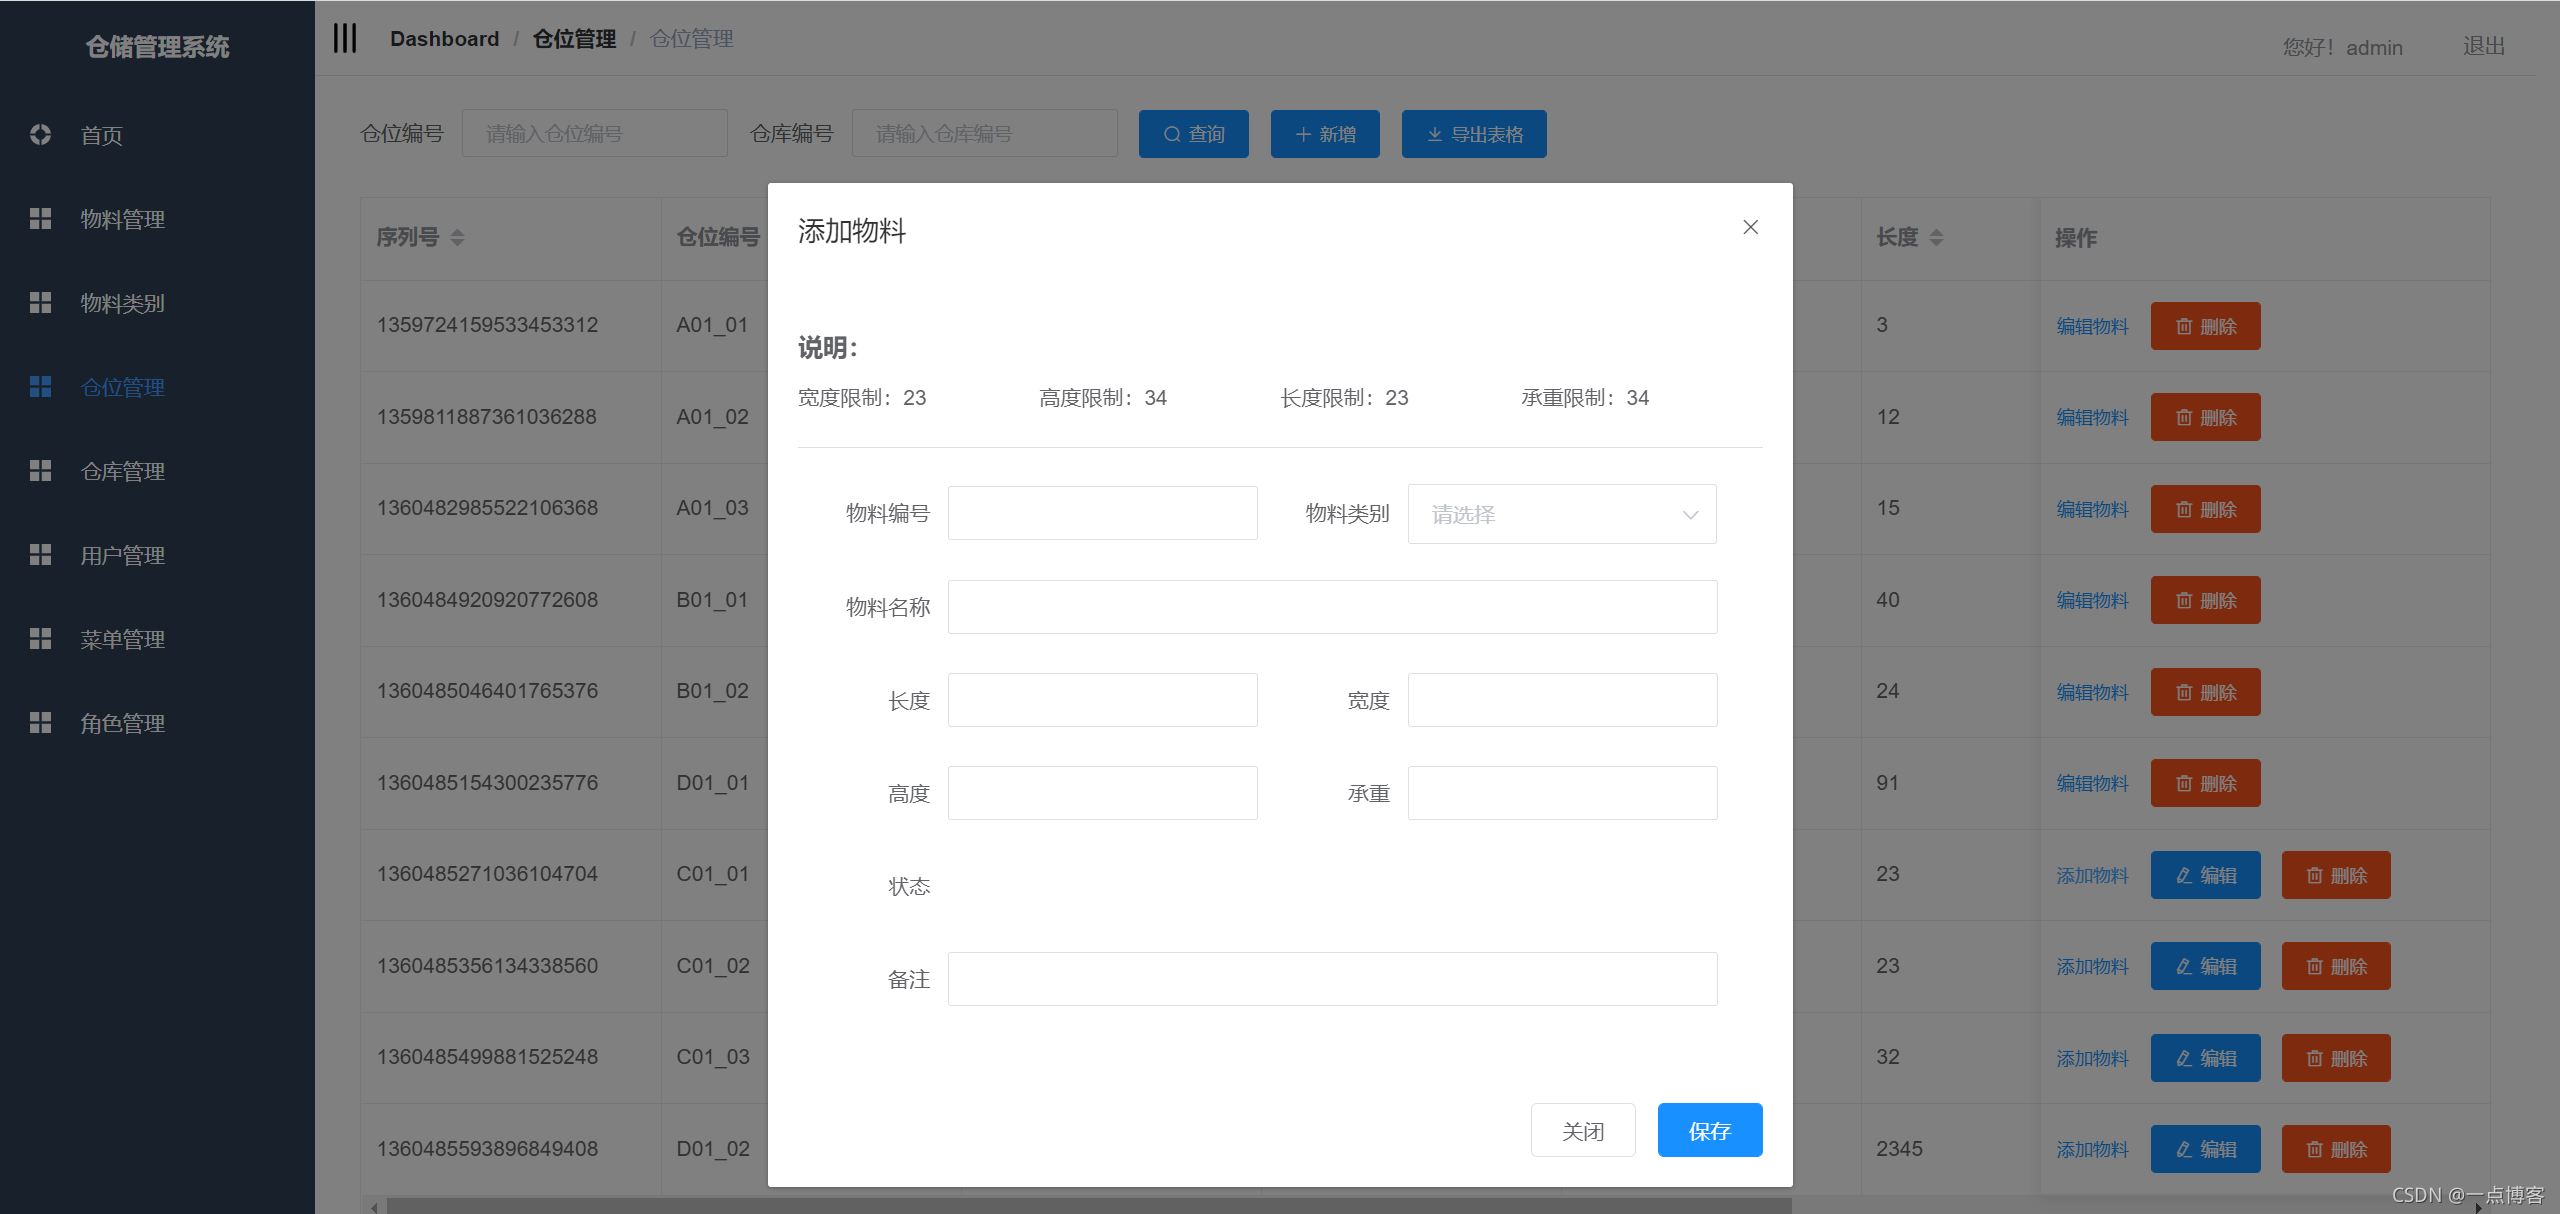Click the 仓位管理 grid icon
This screenshot has height=1214, width=2560.
pyautogui.click(x=40, y=387)
